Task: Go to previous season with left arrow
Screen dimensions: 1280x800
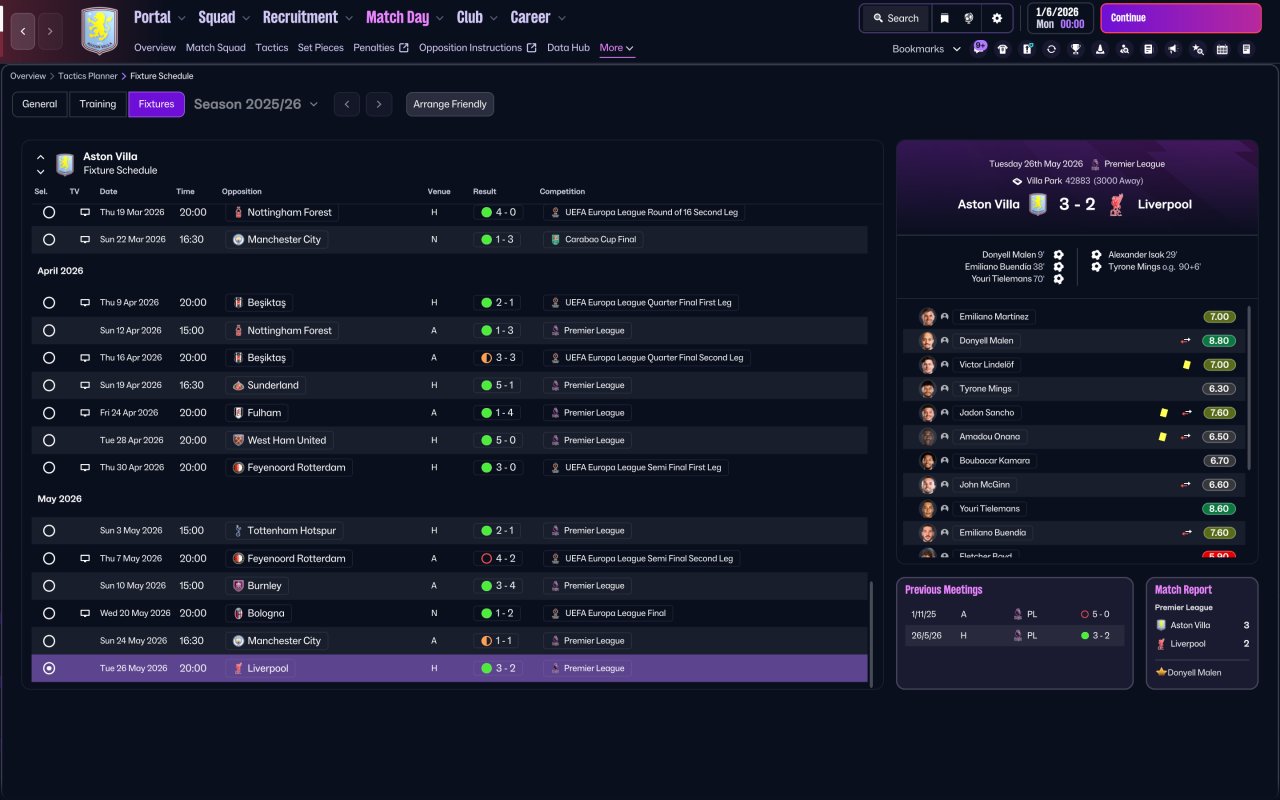Action: (347, 104)
